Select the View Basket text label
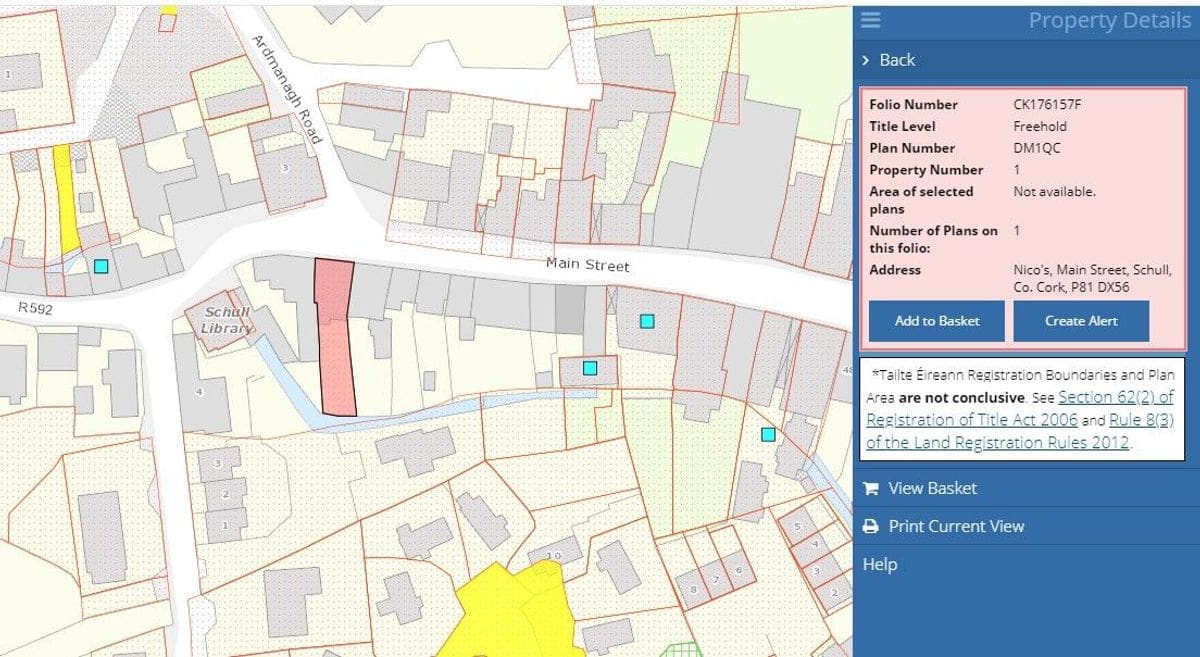The width and height of the screenshot is (1200, 657). (x=932, y=489)
